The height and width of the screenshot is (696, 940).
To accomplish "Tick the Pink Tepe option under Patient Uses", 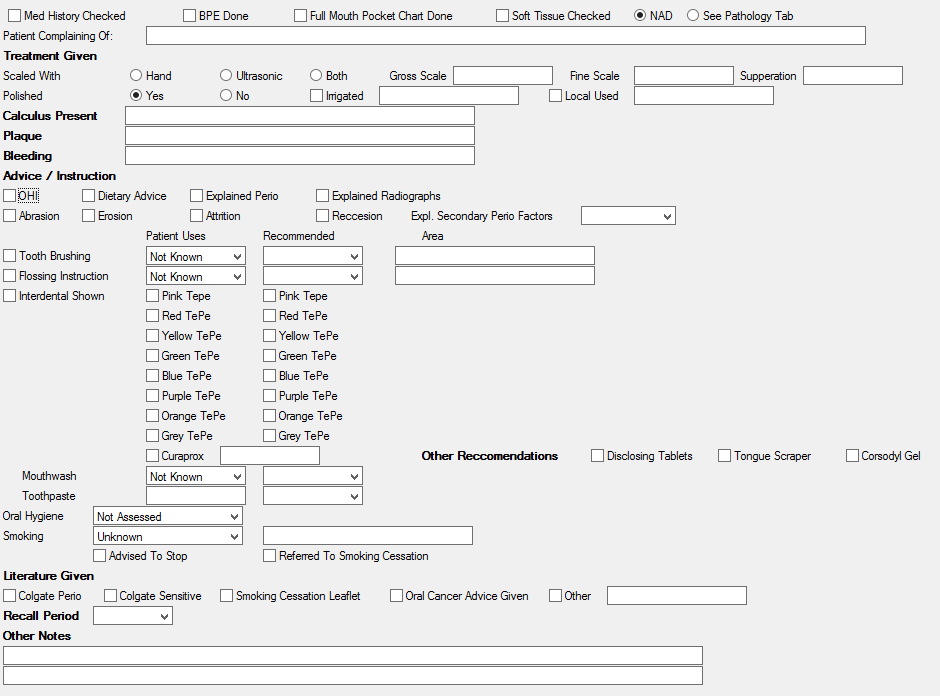I will (x=151, y=295).
